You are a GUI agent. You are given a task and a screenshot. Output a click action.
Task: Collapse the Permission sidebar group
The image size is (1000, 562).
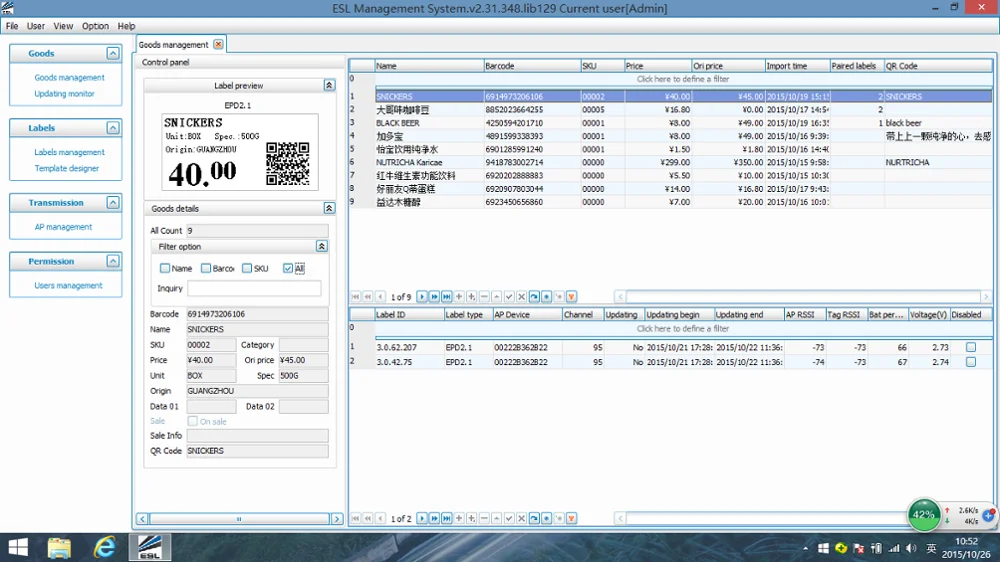point(113,262)
